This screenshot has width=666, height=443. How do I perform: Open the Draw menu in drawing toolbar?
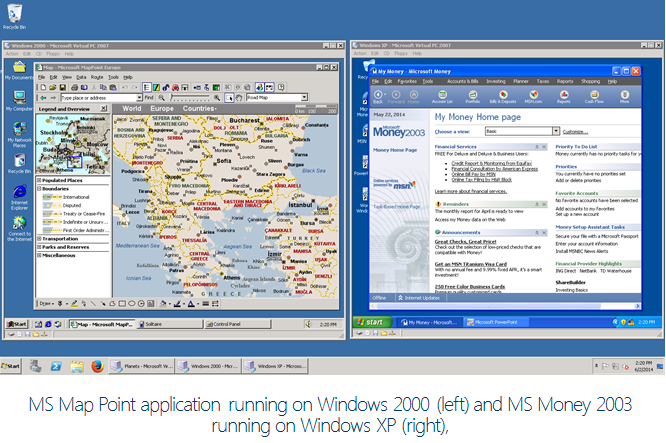(46, 304)
